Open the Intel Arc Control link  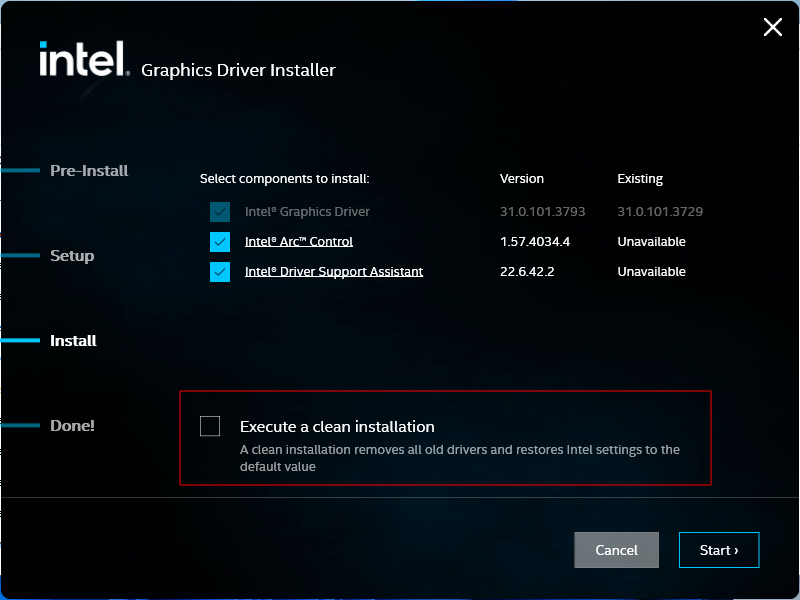296,241
